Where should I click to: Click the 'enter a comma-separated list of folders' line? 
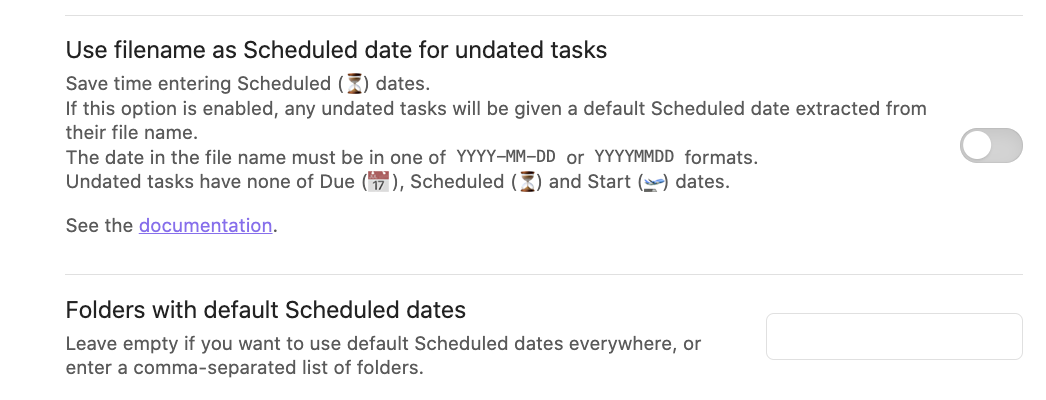click(244, 368)
